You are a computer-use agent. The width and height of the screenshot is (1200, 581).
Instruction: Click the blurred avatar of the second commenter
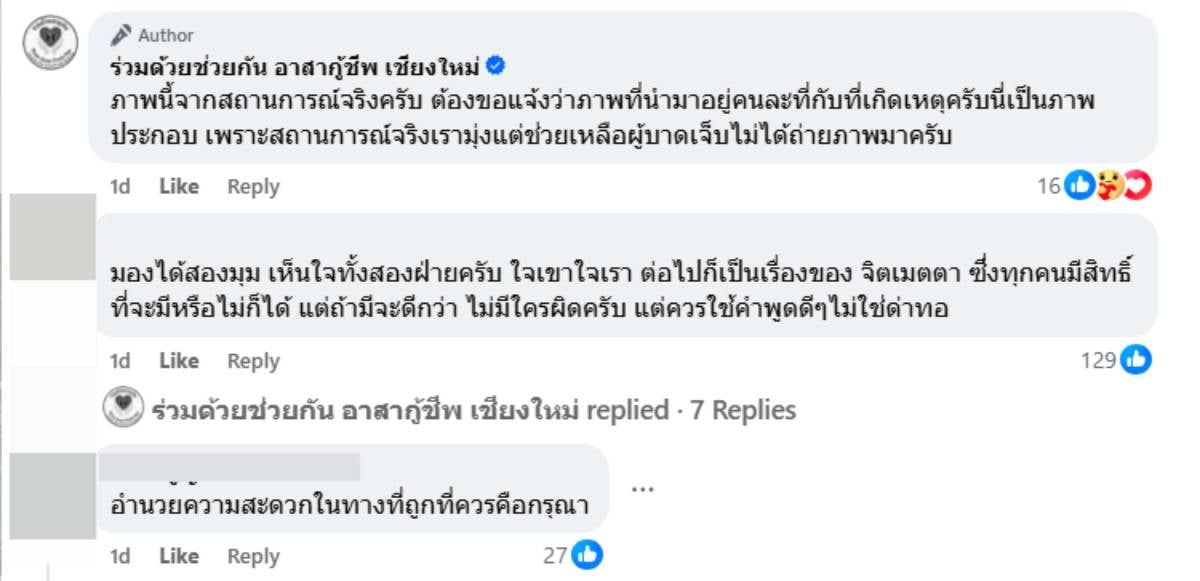(52, 237)
